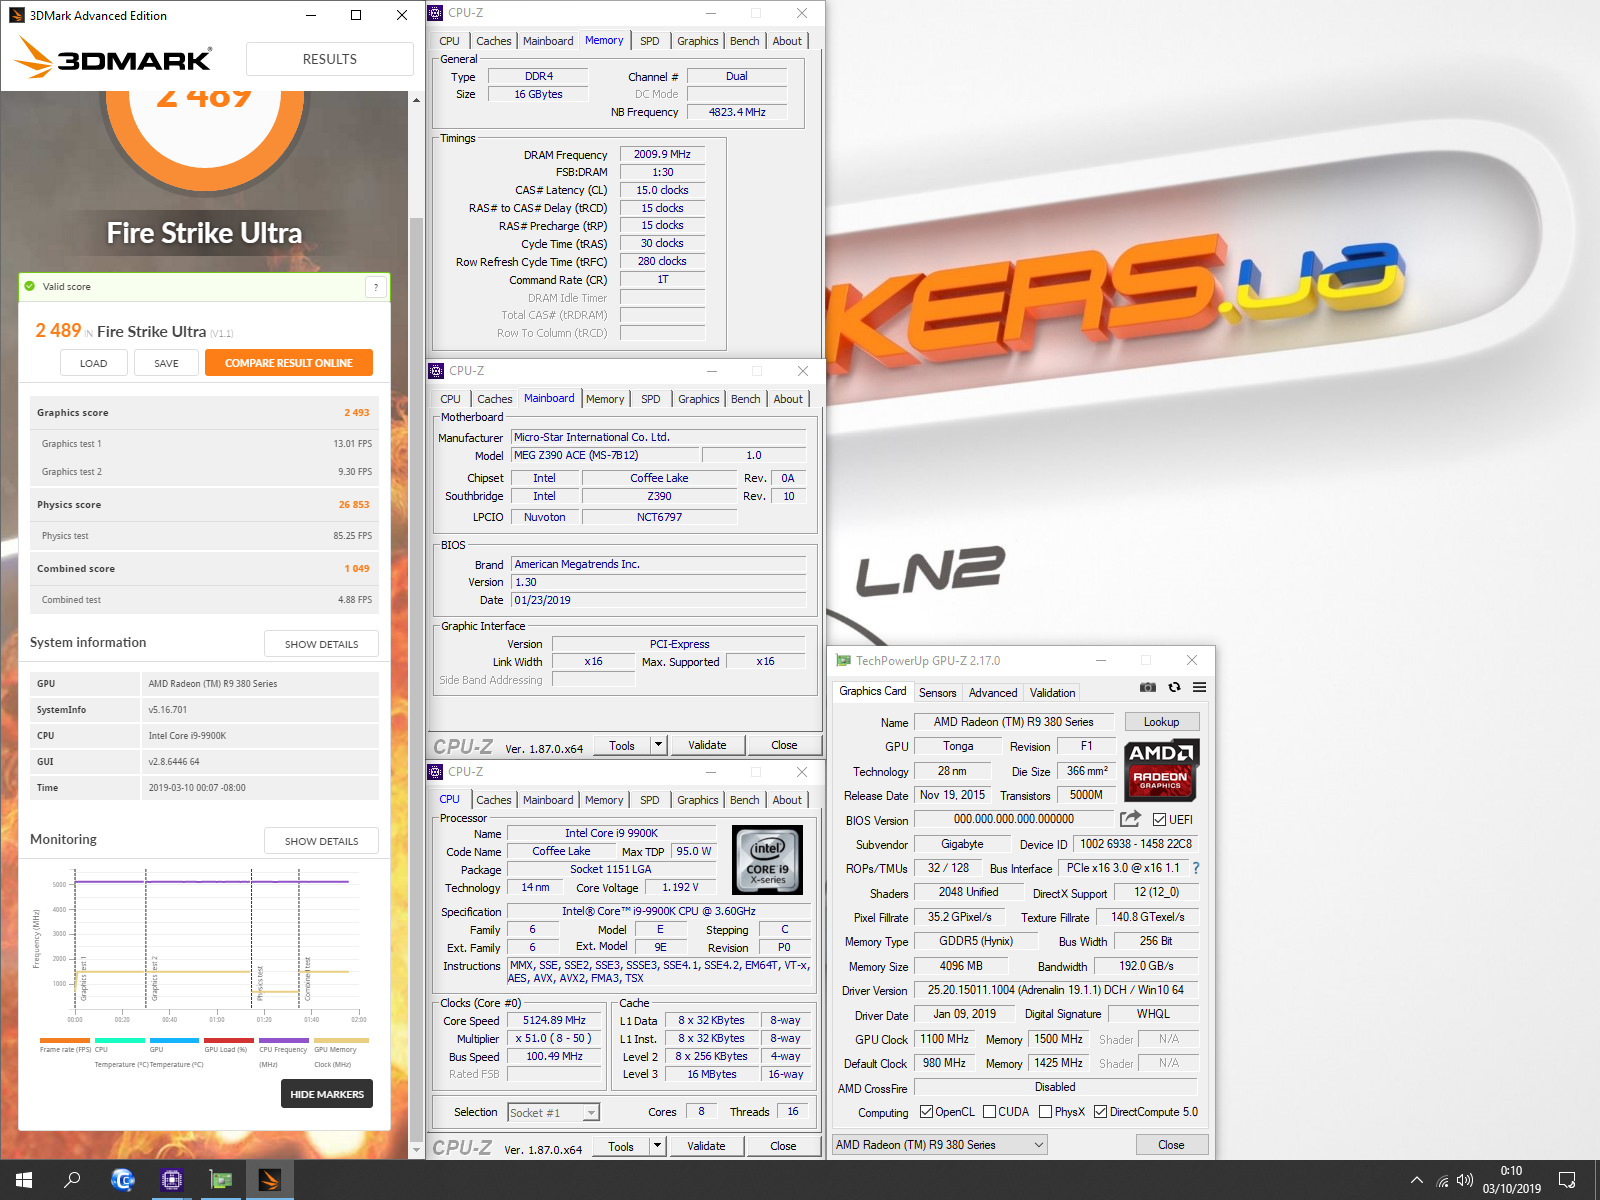Click the Intel Core i9 X-series logo in CPU-Z

coord(767,860)
